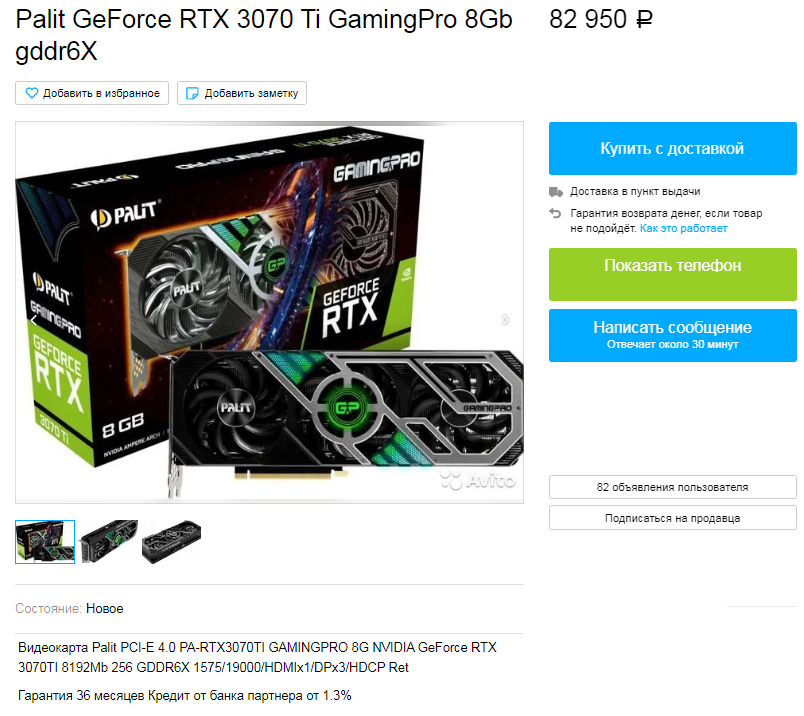The width and height of the screenshot is (804, 716).
Task: Select first thumbnail with box photo
Action: coord(45,542)
